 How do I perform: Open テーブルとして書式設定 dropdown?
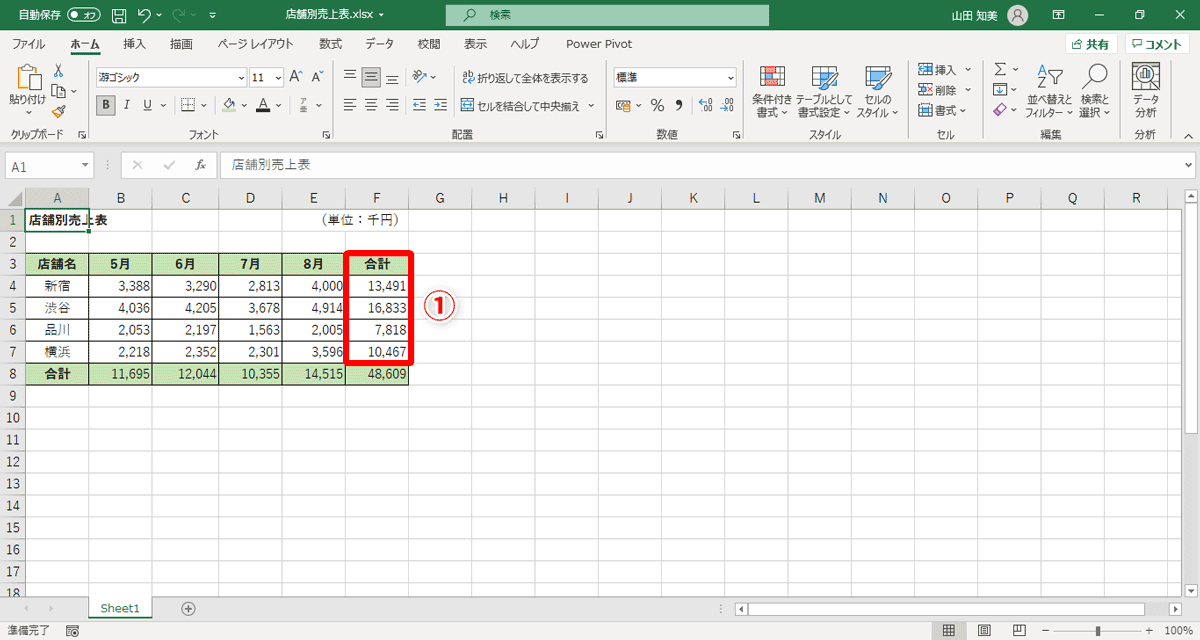[x=825, y=91]
